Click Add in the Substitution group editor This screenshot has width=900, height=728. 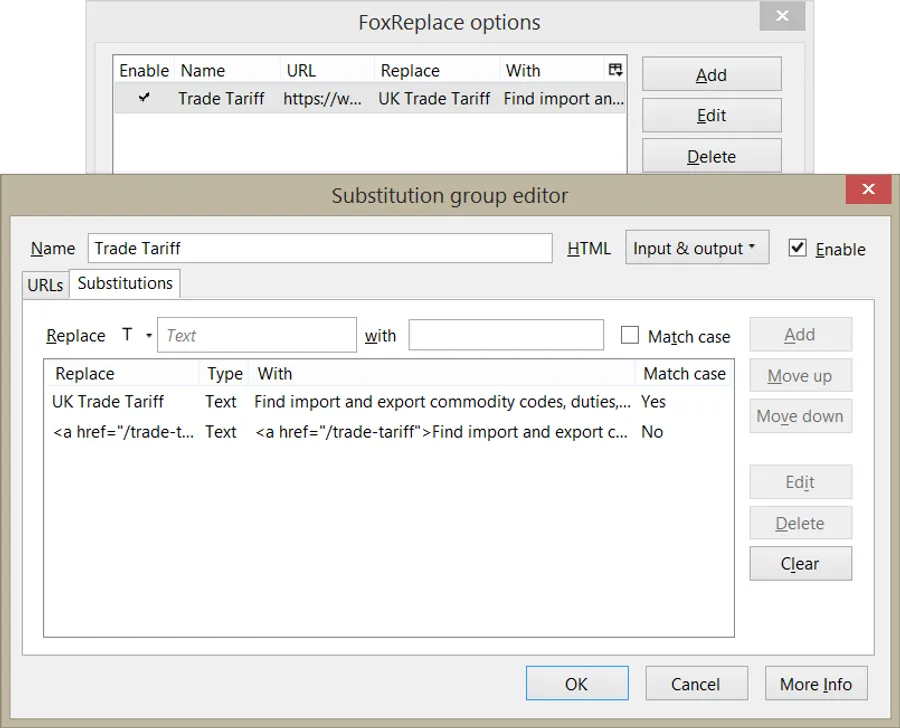[x=800, y=335]
